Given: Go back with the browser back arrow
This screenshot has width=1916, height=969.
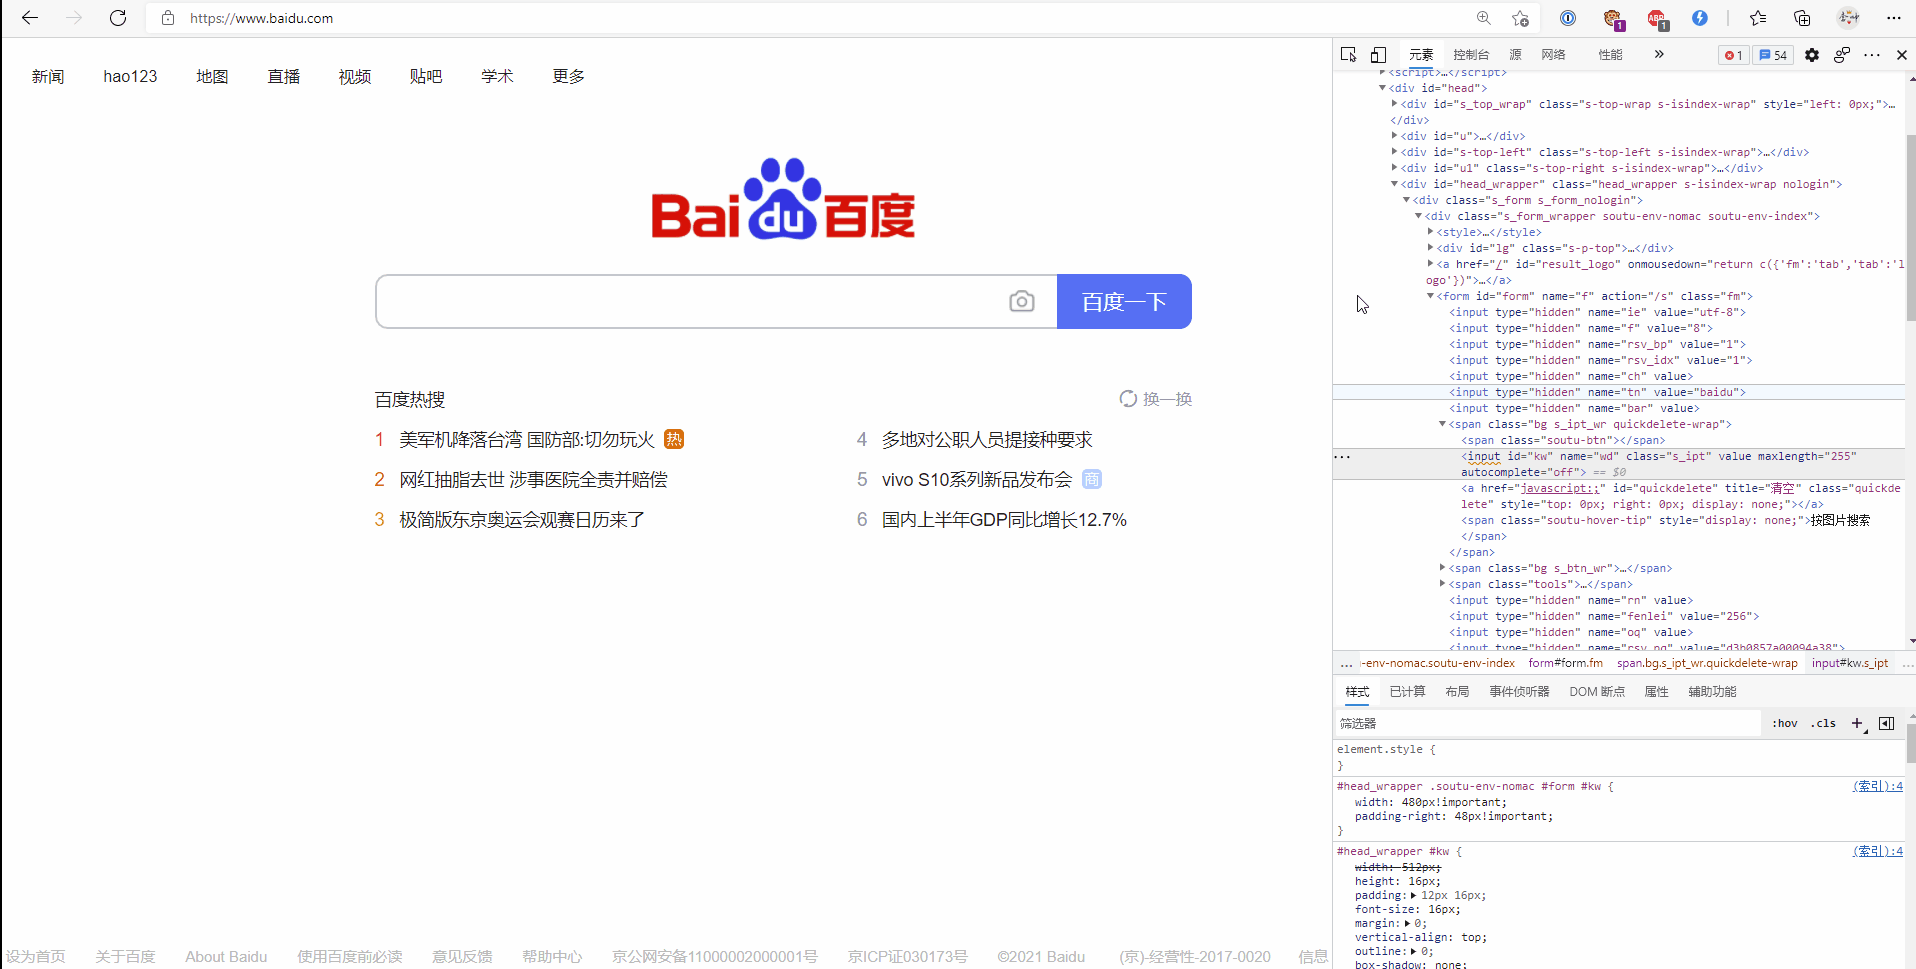Looking at the screenshot, I should (30, 18).
